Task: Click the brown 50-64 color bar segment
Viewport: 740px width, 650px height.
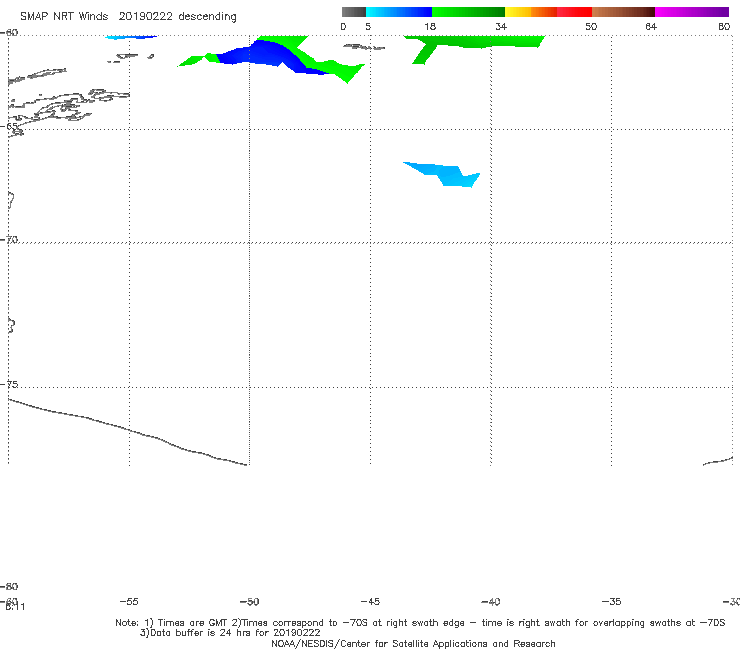Action: point(623,12)
